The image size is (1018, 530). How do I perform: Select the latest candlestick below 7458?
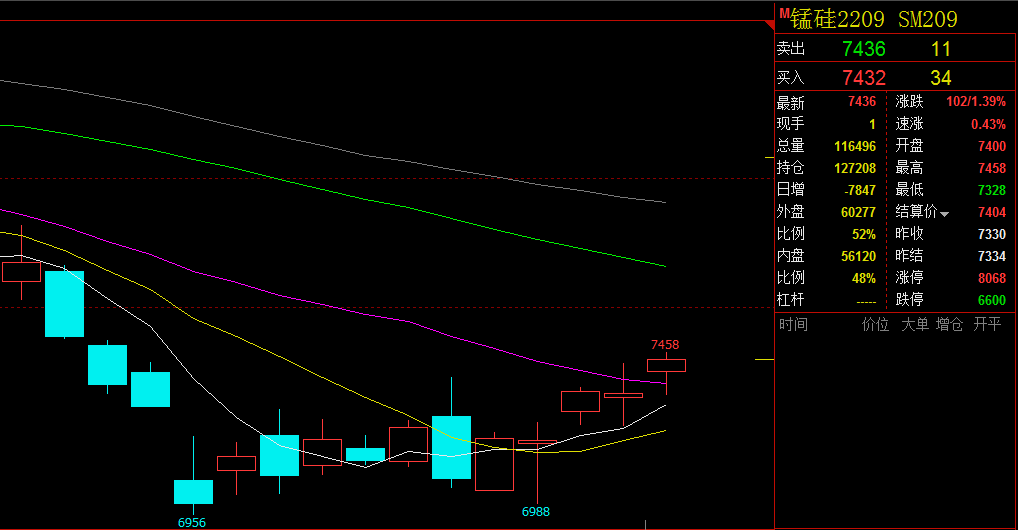point(666,365)
